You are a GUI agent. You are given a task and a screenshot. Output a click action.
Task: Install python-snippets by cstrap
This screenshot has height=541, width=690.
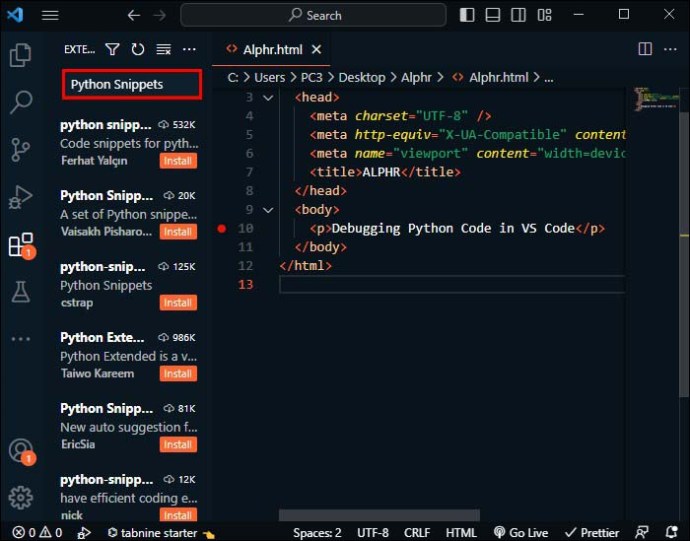[x=178, y=303]
